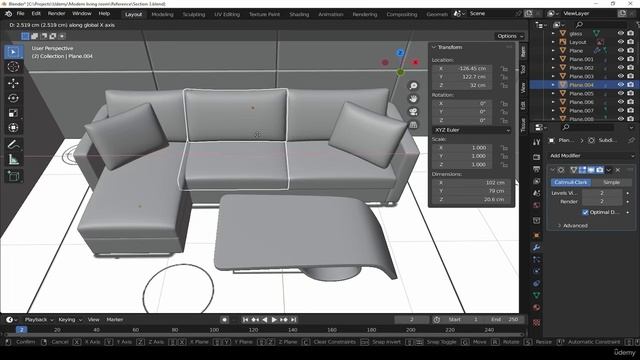Activate the Scale tool
This screenshot has height=360, width=640.
13,113
